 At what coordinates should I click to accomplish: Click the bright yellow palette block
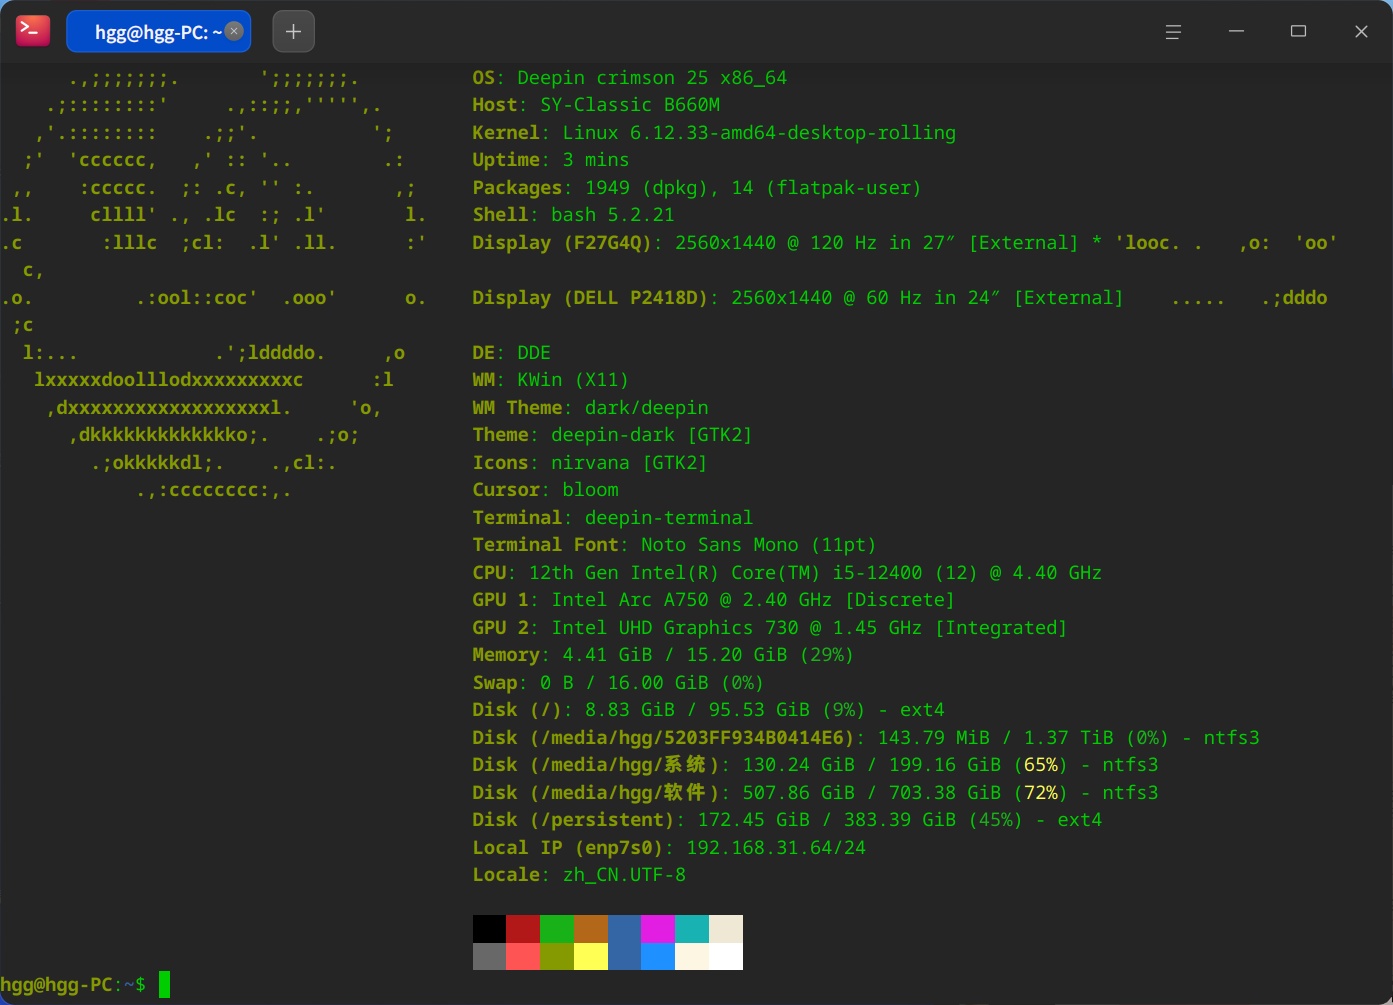click(x=591, y=956)
